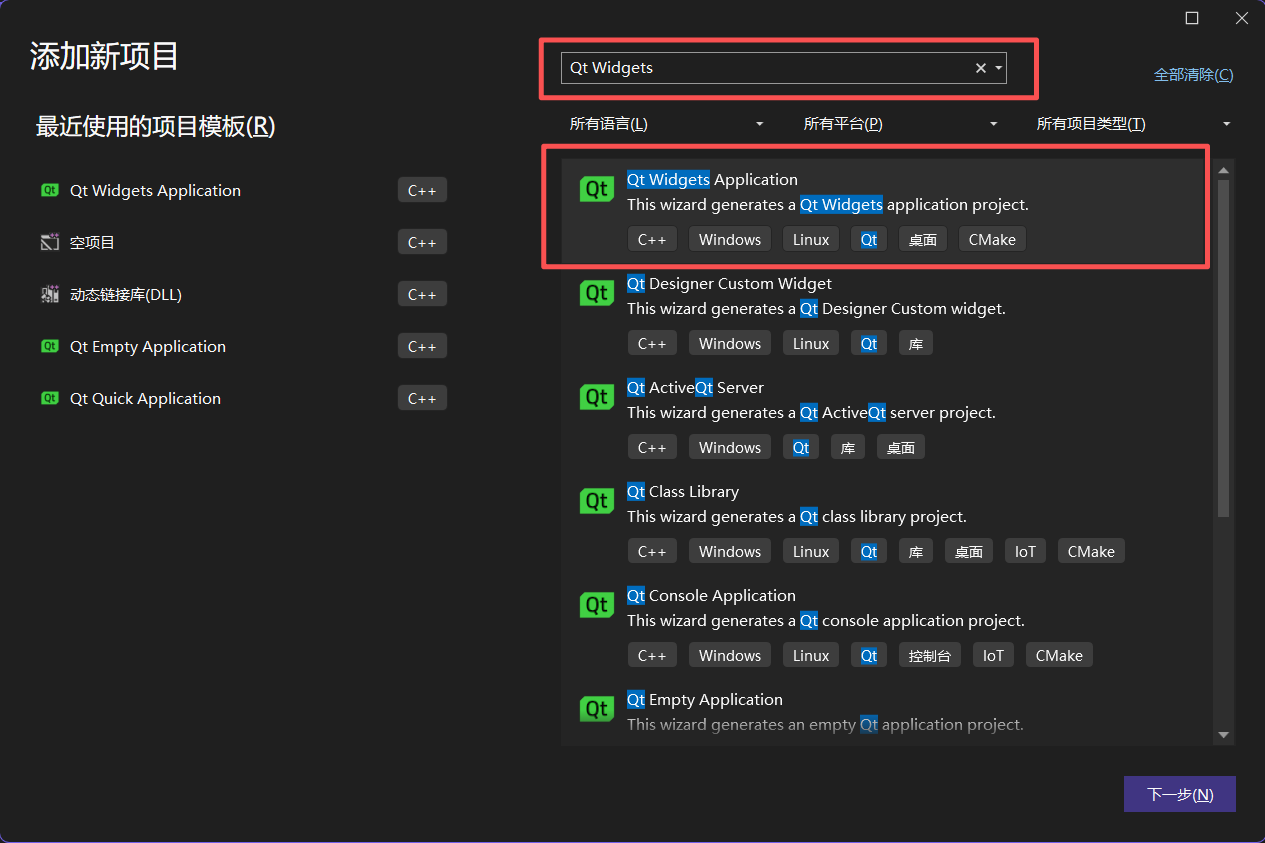
Task: Maximize the 添加新项目 dialog window
Action: (x=1192, y=18)
